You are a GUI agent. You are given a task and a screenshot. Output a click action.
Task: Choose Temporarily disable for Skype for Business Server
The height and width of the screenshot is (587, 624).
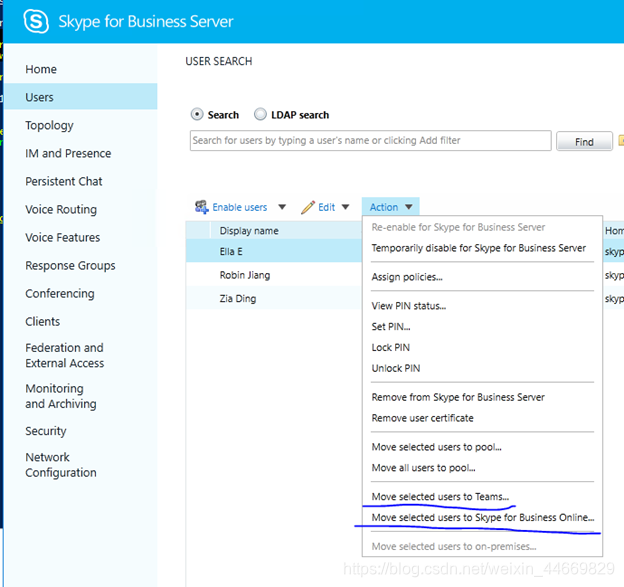pos(478,248)
